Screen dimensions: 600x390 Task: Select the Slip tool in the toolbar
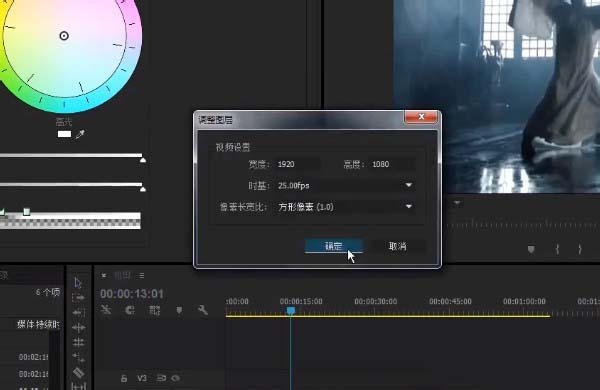click(x=78, y=386)
